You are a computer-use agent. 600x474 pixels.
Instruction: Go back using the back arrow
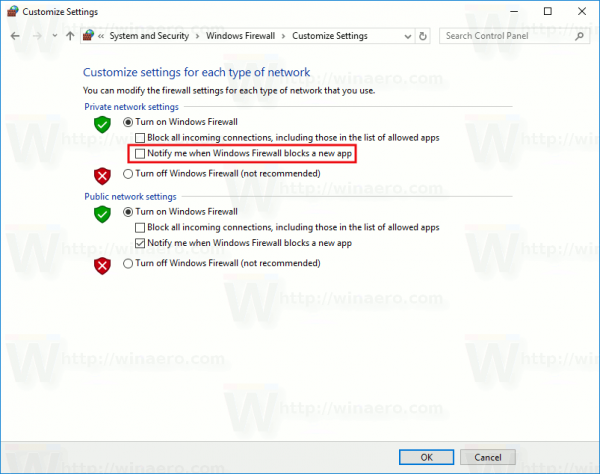(15, 36)
